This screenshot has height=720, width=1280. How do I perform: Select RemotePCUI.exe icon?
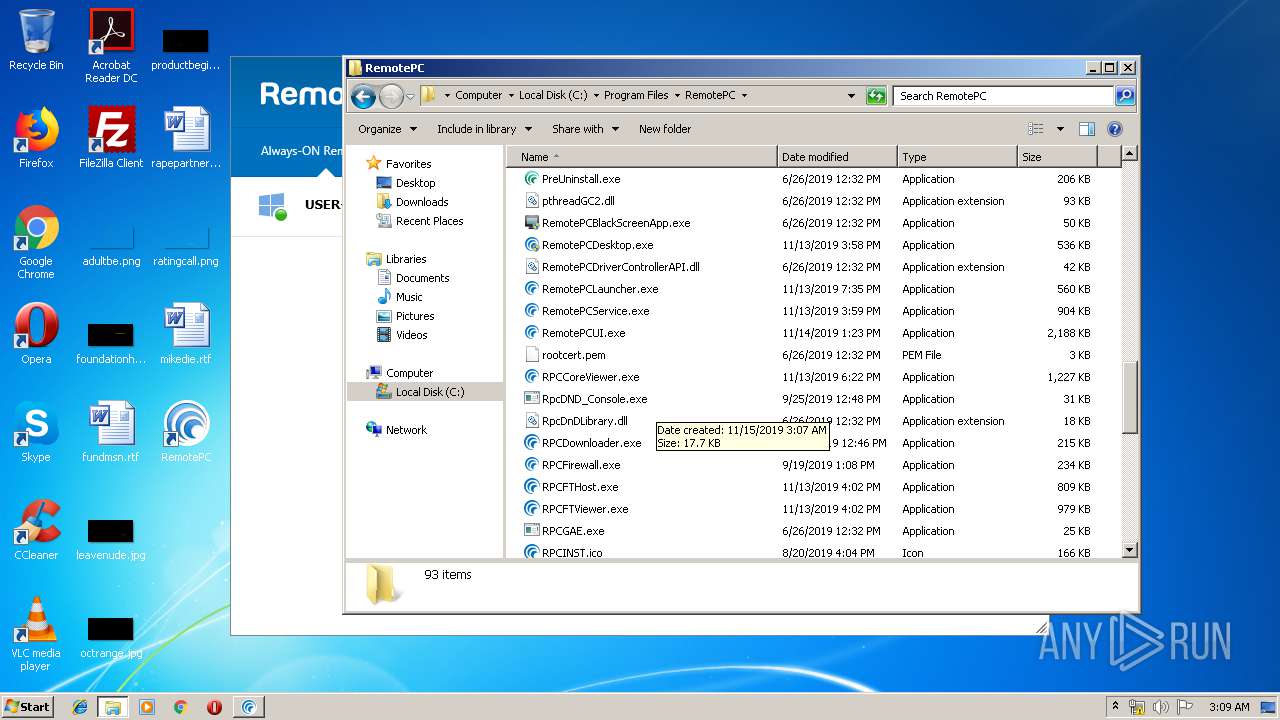532,333
